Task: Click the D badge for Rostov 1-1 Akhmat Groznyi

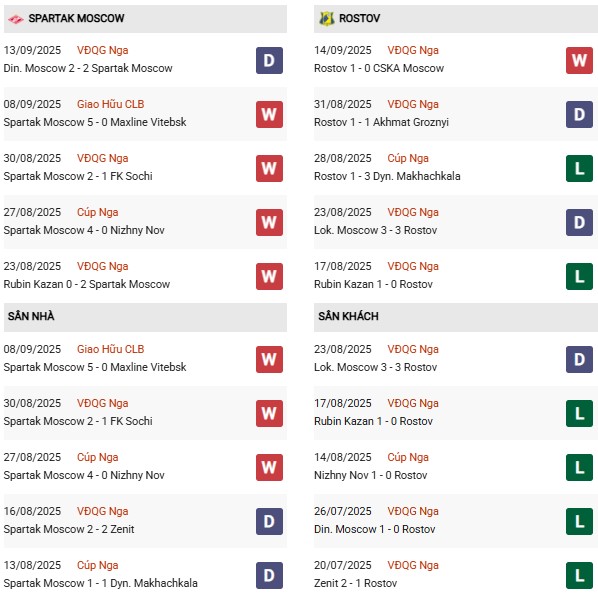Action: point(579,114)
